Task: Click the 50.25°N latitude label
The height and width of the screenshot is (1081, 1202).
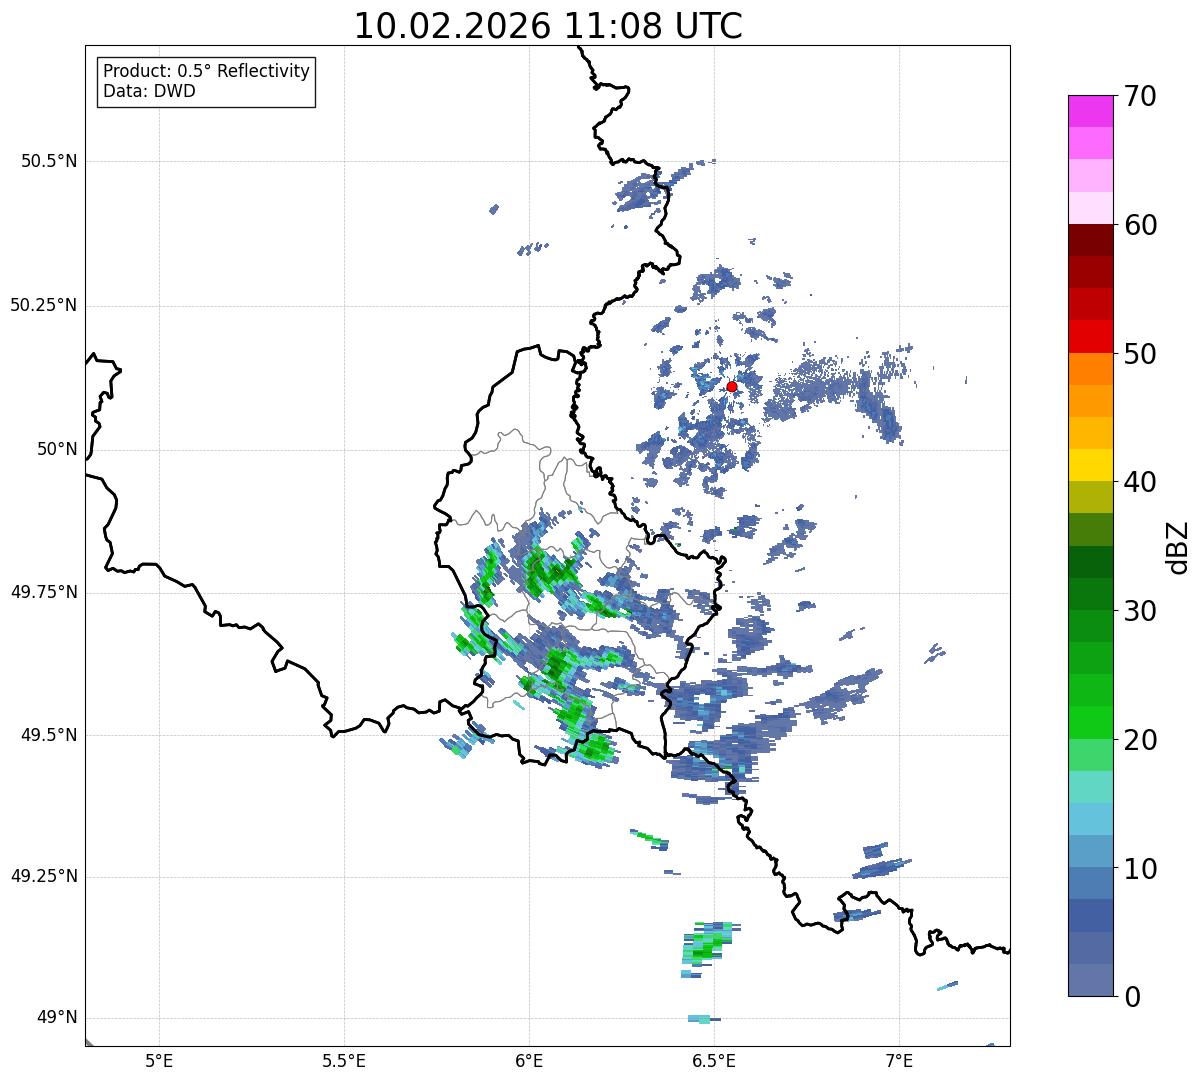Action: (44, 305)
